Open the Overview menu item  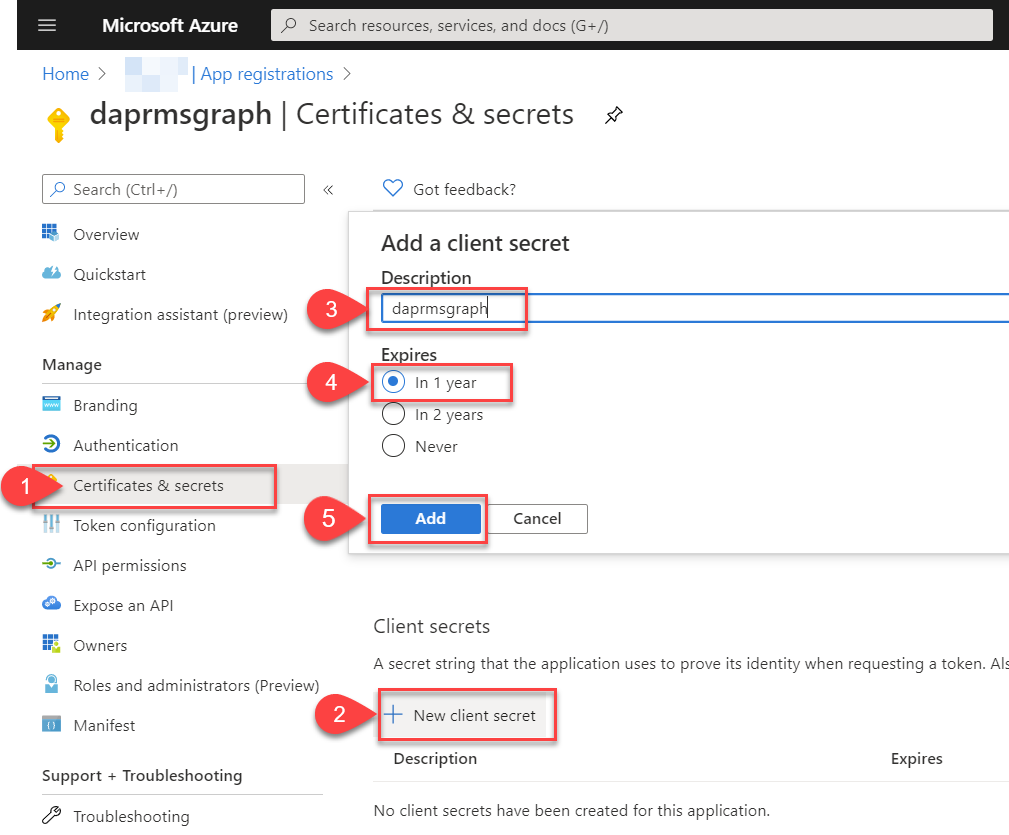coord(106,234)
